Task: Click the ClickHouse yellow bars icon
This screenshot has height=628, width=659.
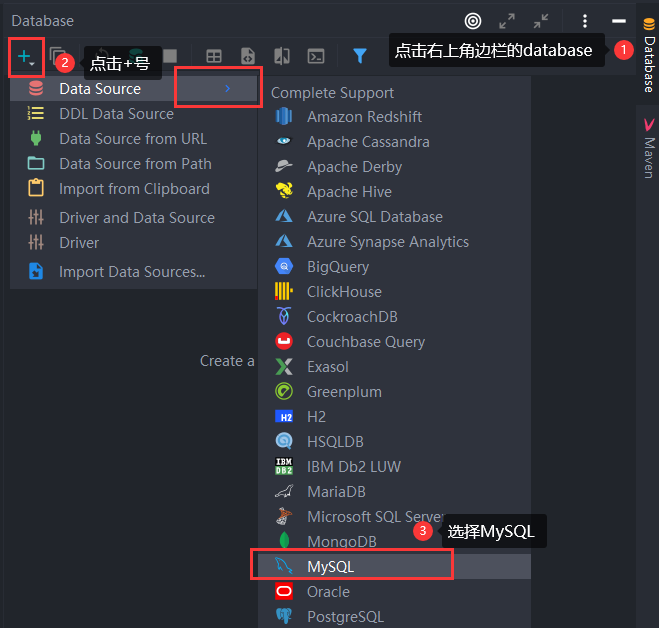Action: [284, 291]
